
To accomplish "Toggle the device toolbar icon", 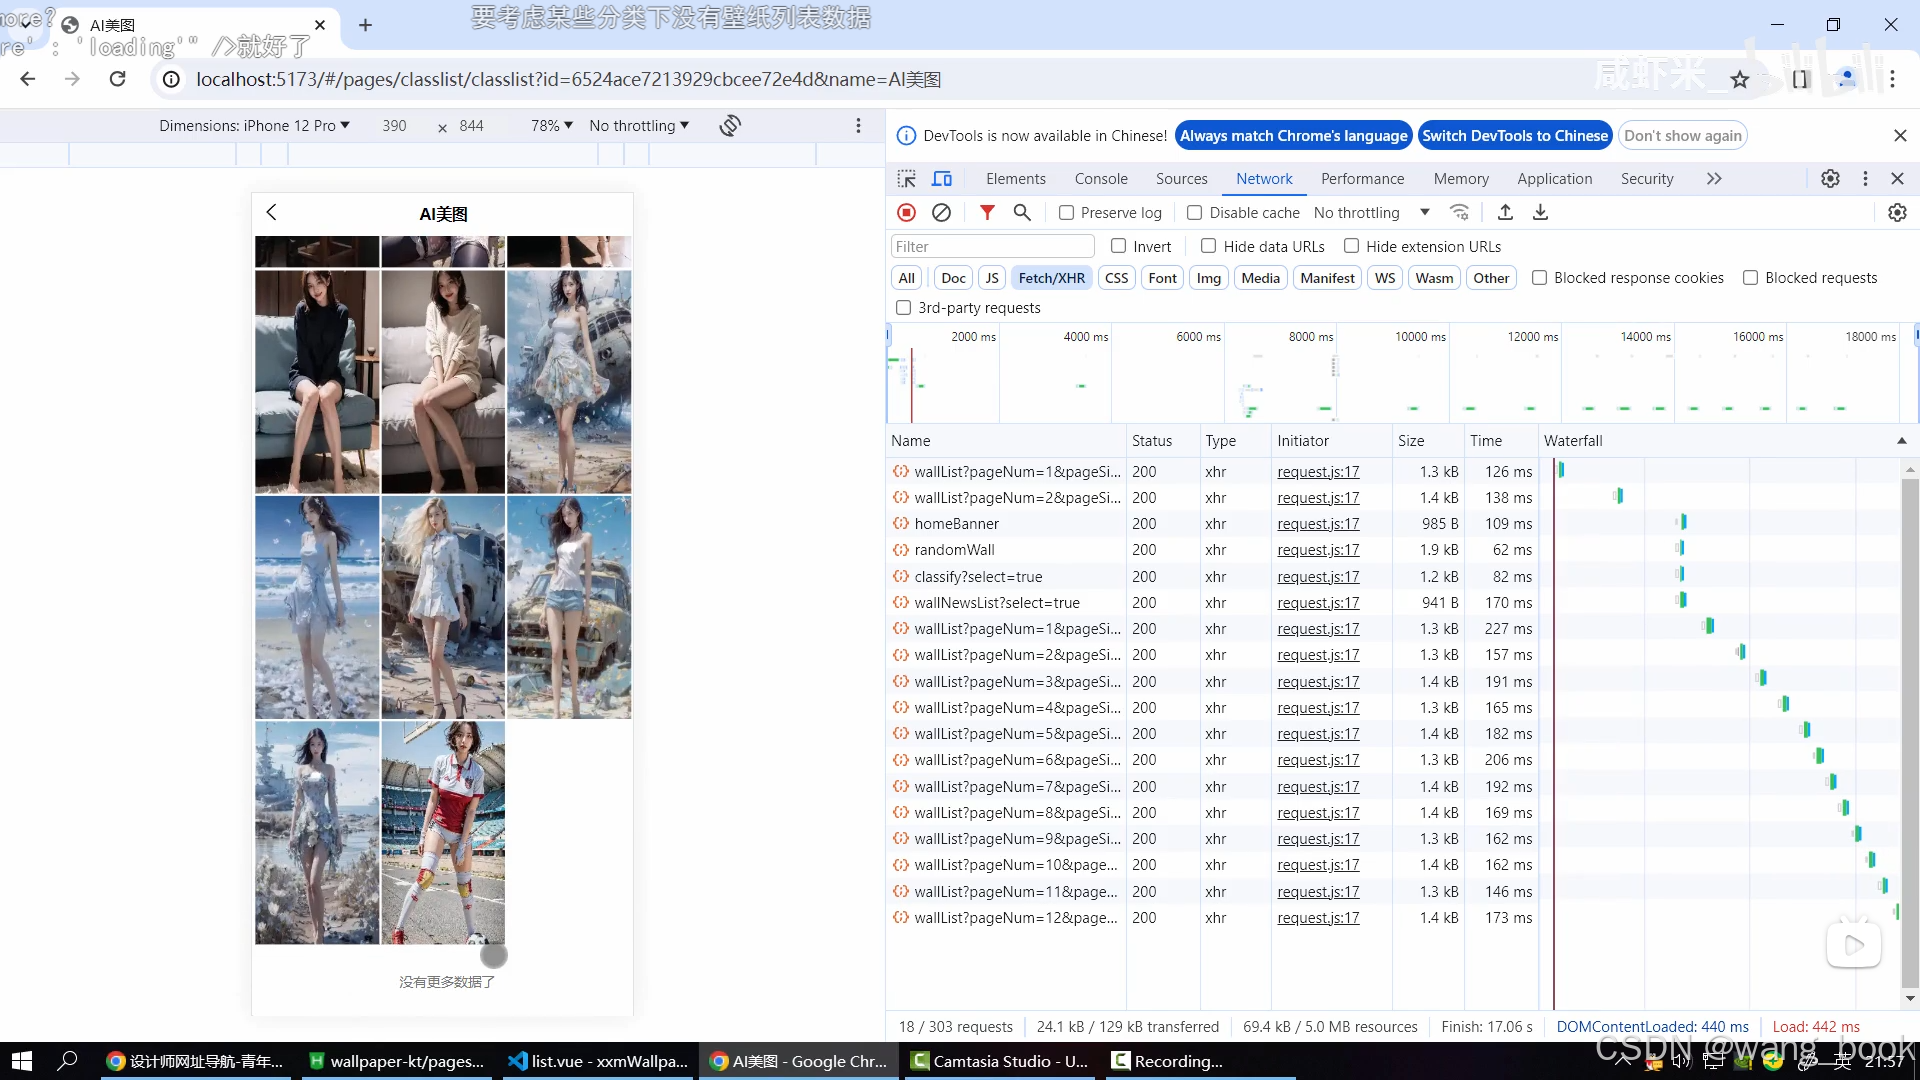I will click(942, 178).
